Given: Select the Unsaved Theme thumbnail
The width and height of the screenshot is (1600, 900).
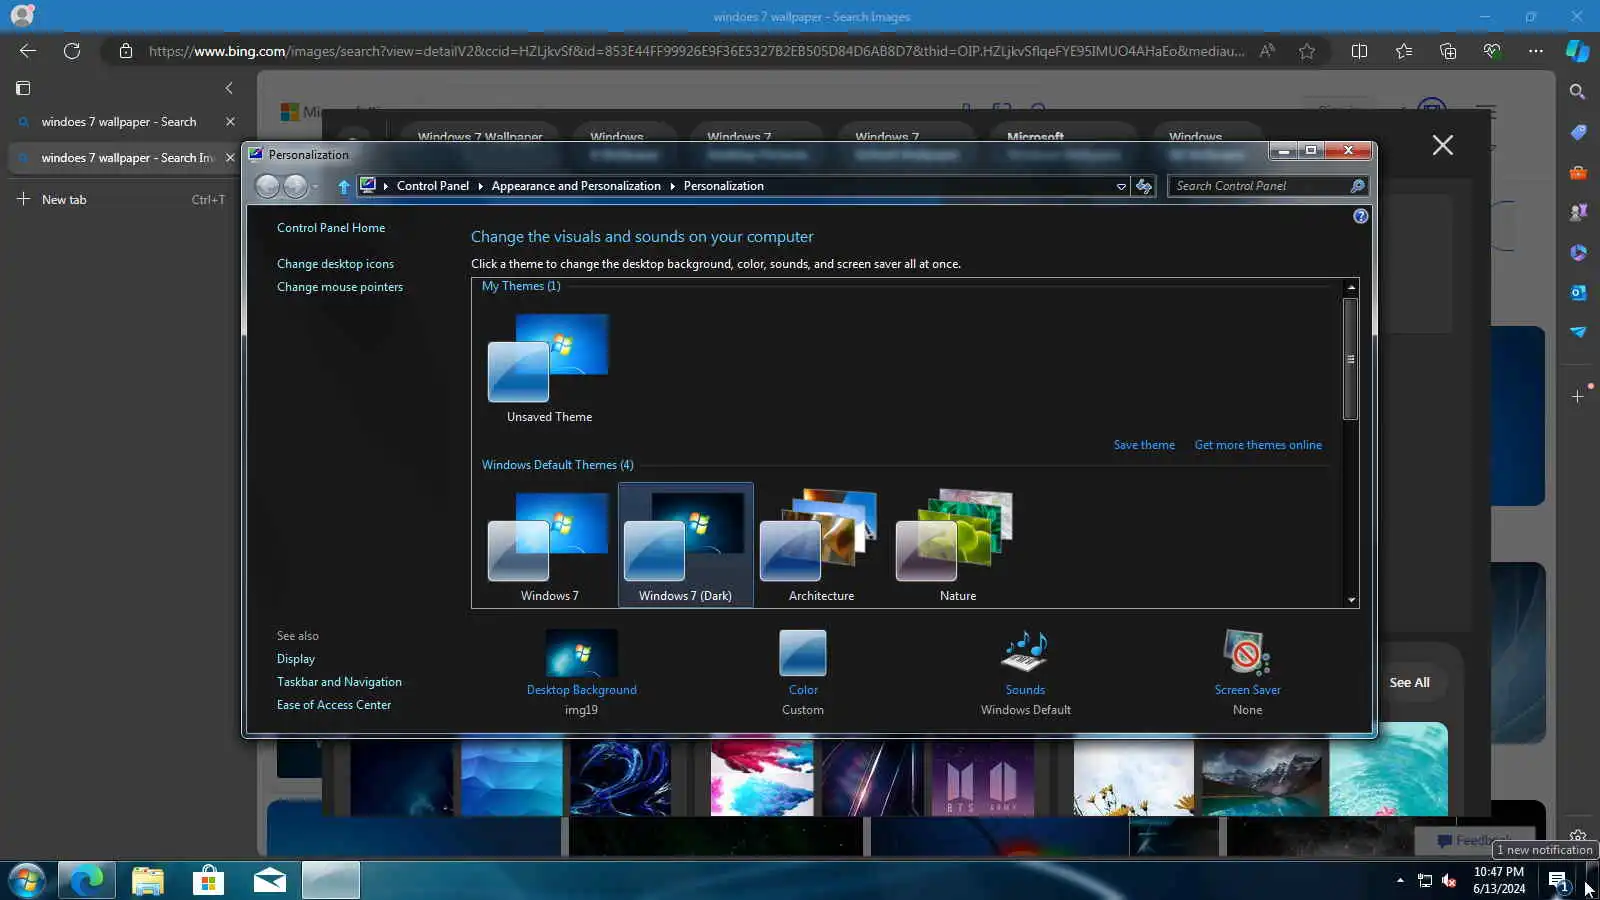Looking at the screenshot, I should coord(549,368).
